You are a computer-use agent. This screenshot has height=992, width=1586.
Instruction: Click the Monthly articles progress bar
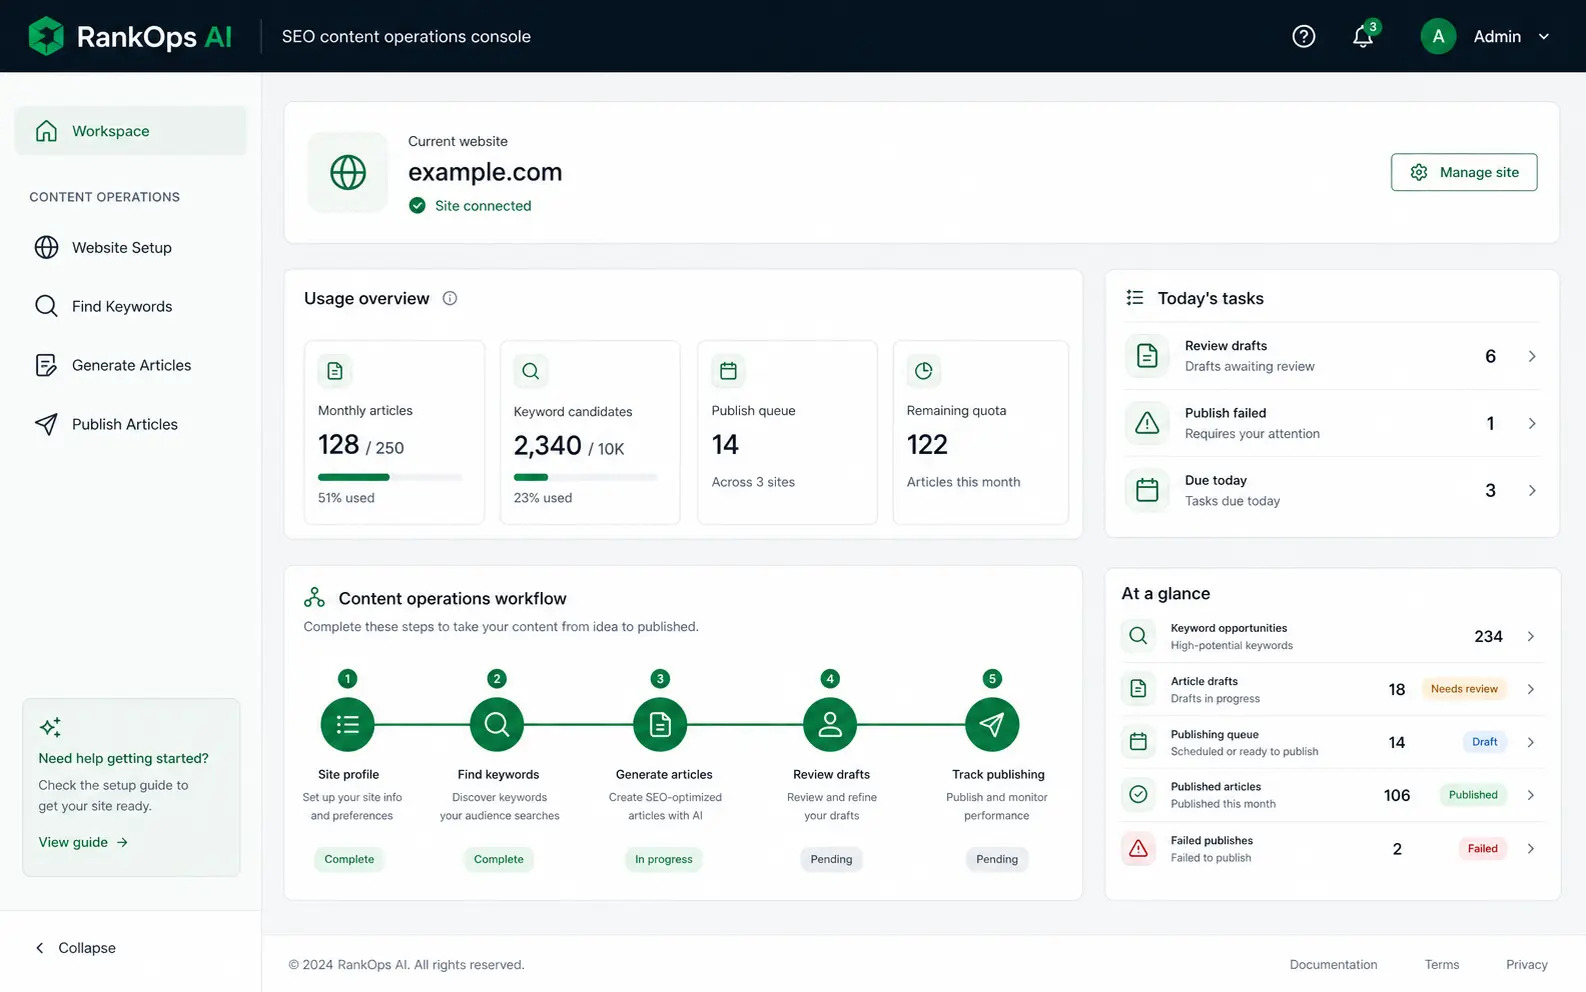390,477
